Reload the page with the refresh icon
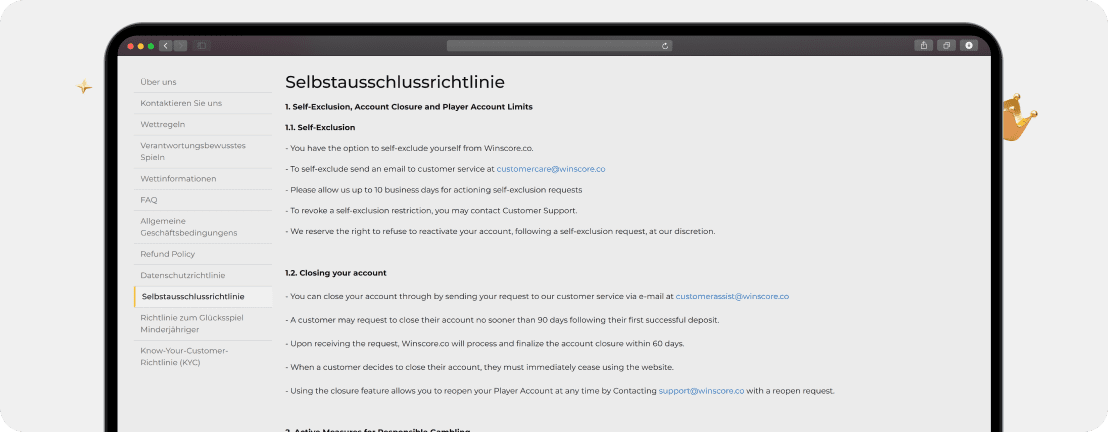The width and height of the screenshot is (1108, 432). (x=665, y=46)
